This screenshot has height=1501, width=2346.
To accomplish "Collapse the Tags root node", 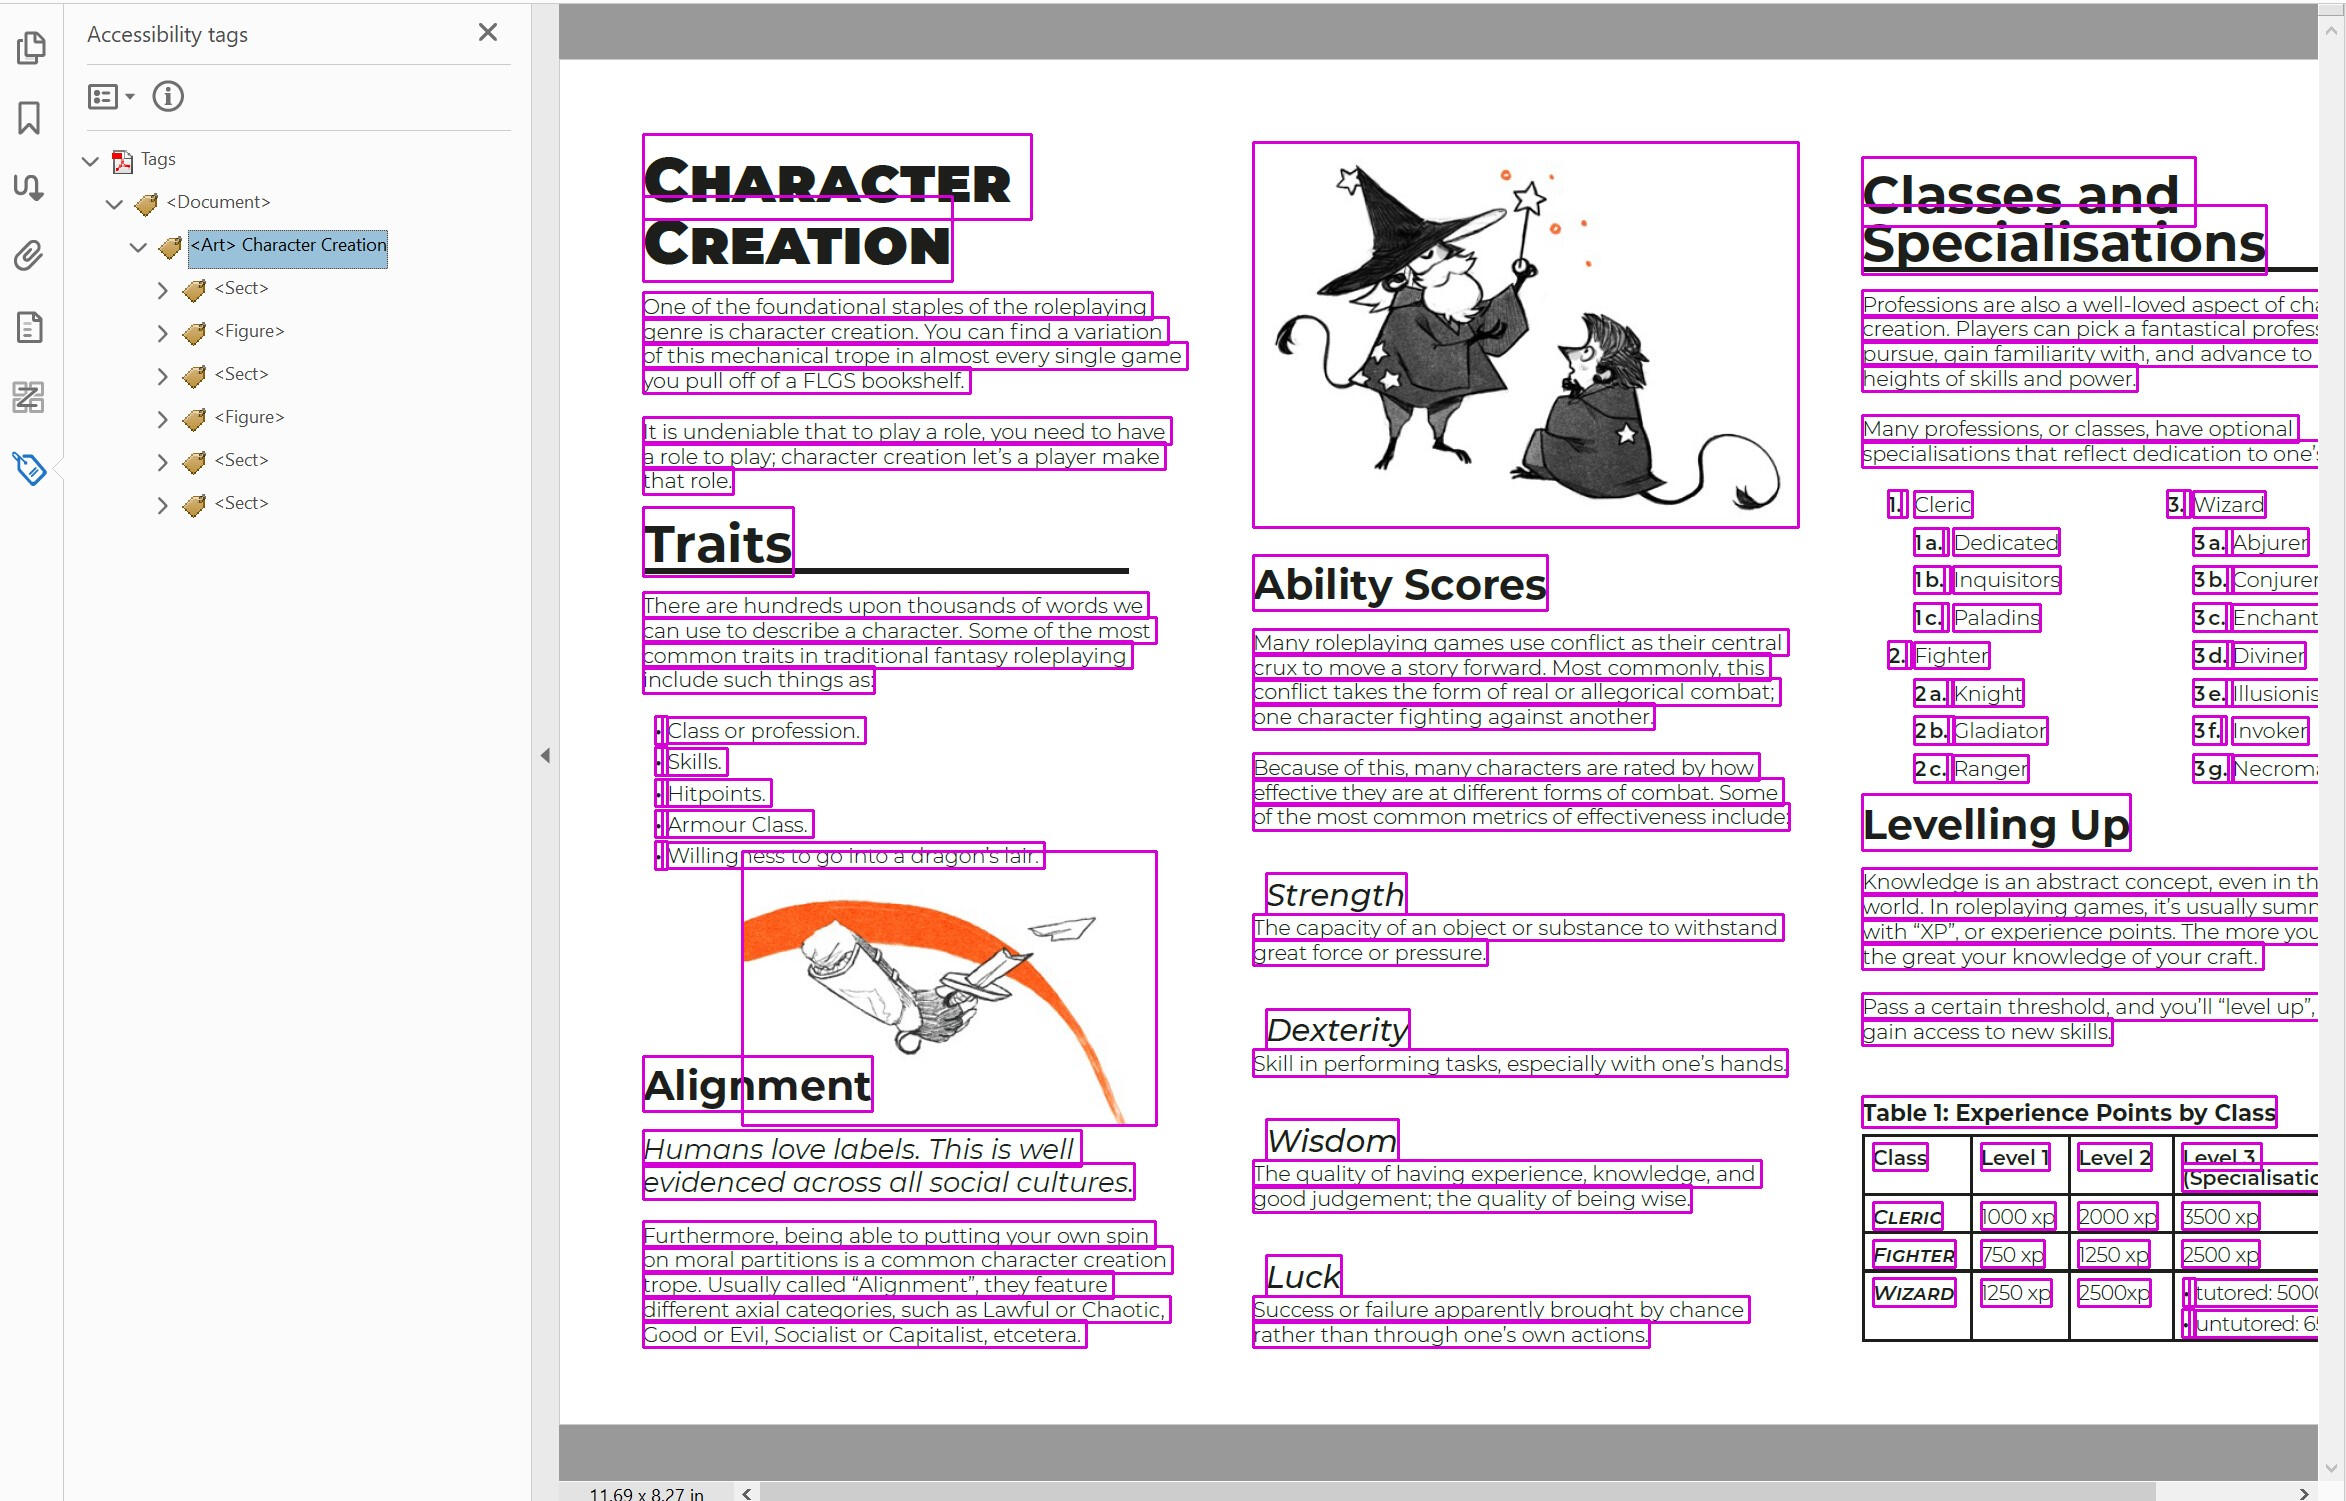I will 91,161.
